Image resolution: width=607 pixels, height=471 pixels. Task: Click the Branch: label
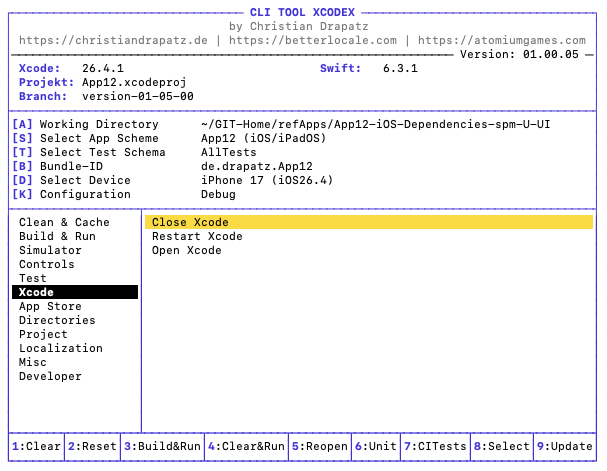point(43,96)
